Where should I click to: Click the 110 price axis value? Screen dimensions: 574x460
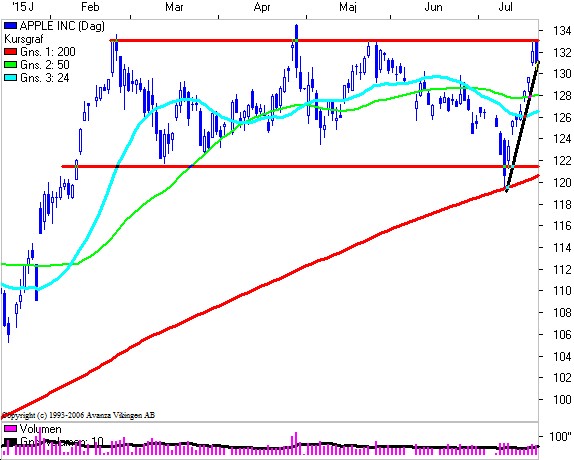562,291
